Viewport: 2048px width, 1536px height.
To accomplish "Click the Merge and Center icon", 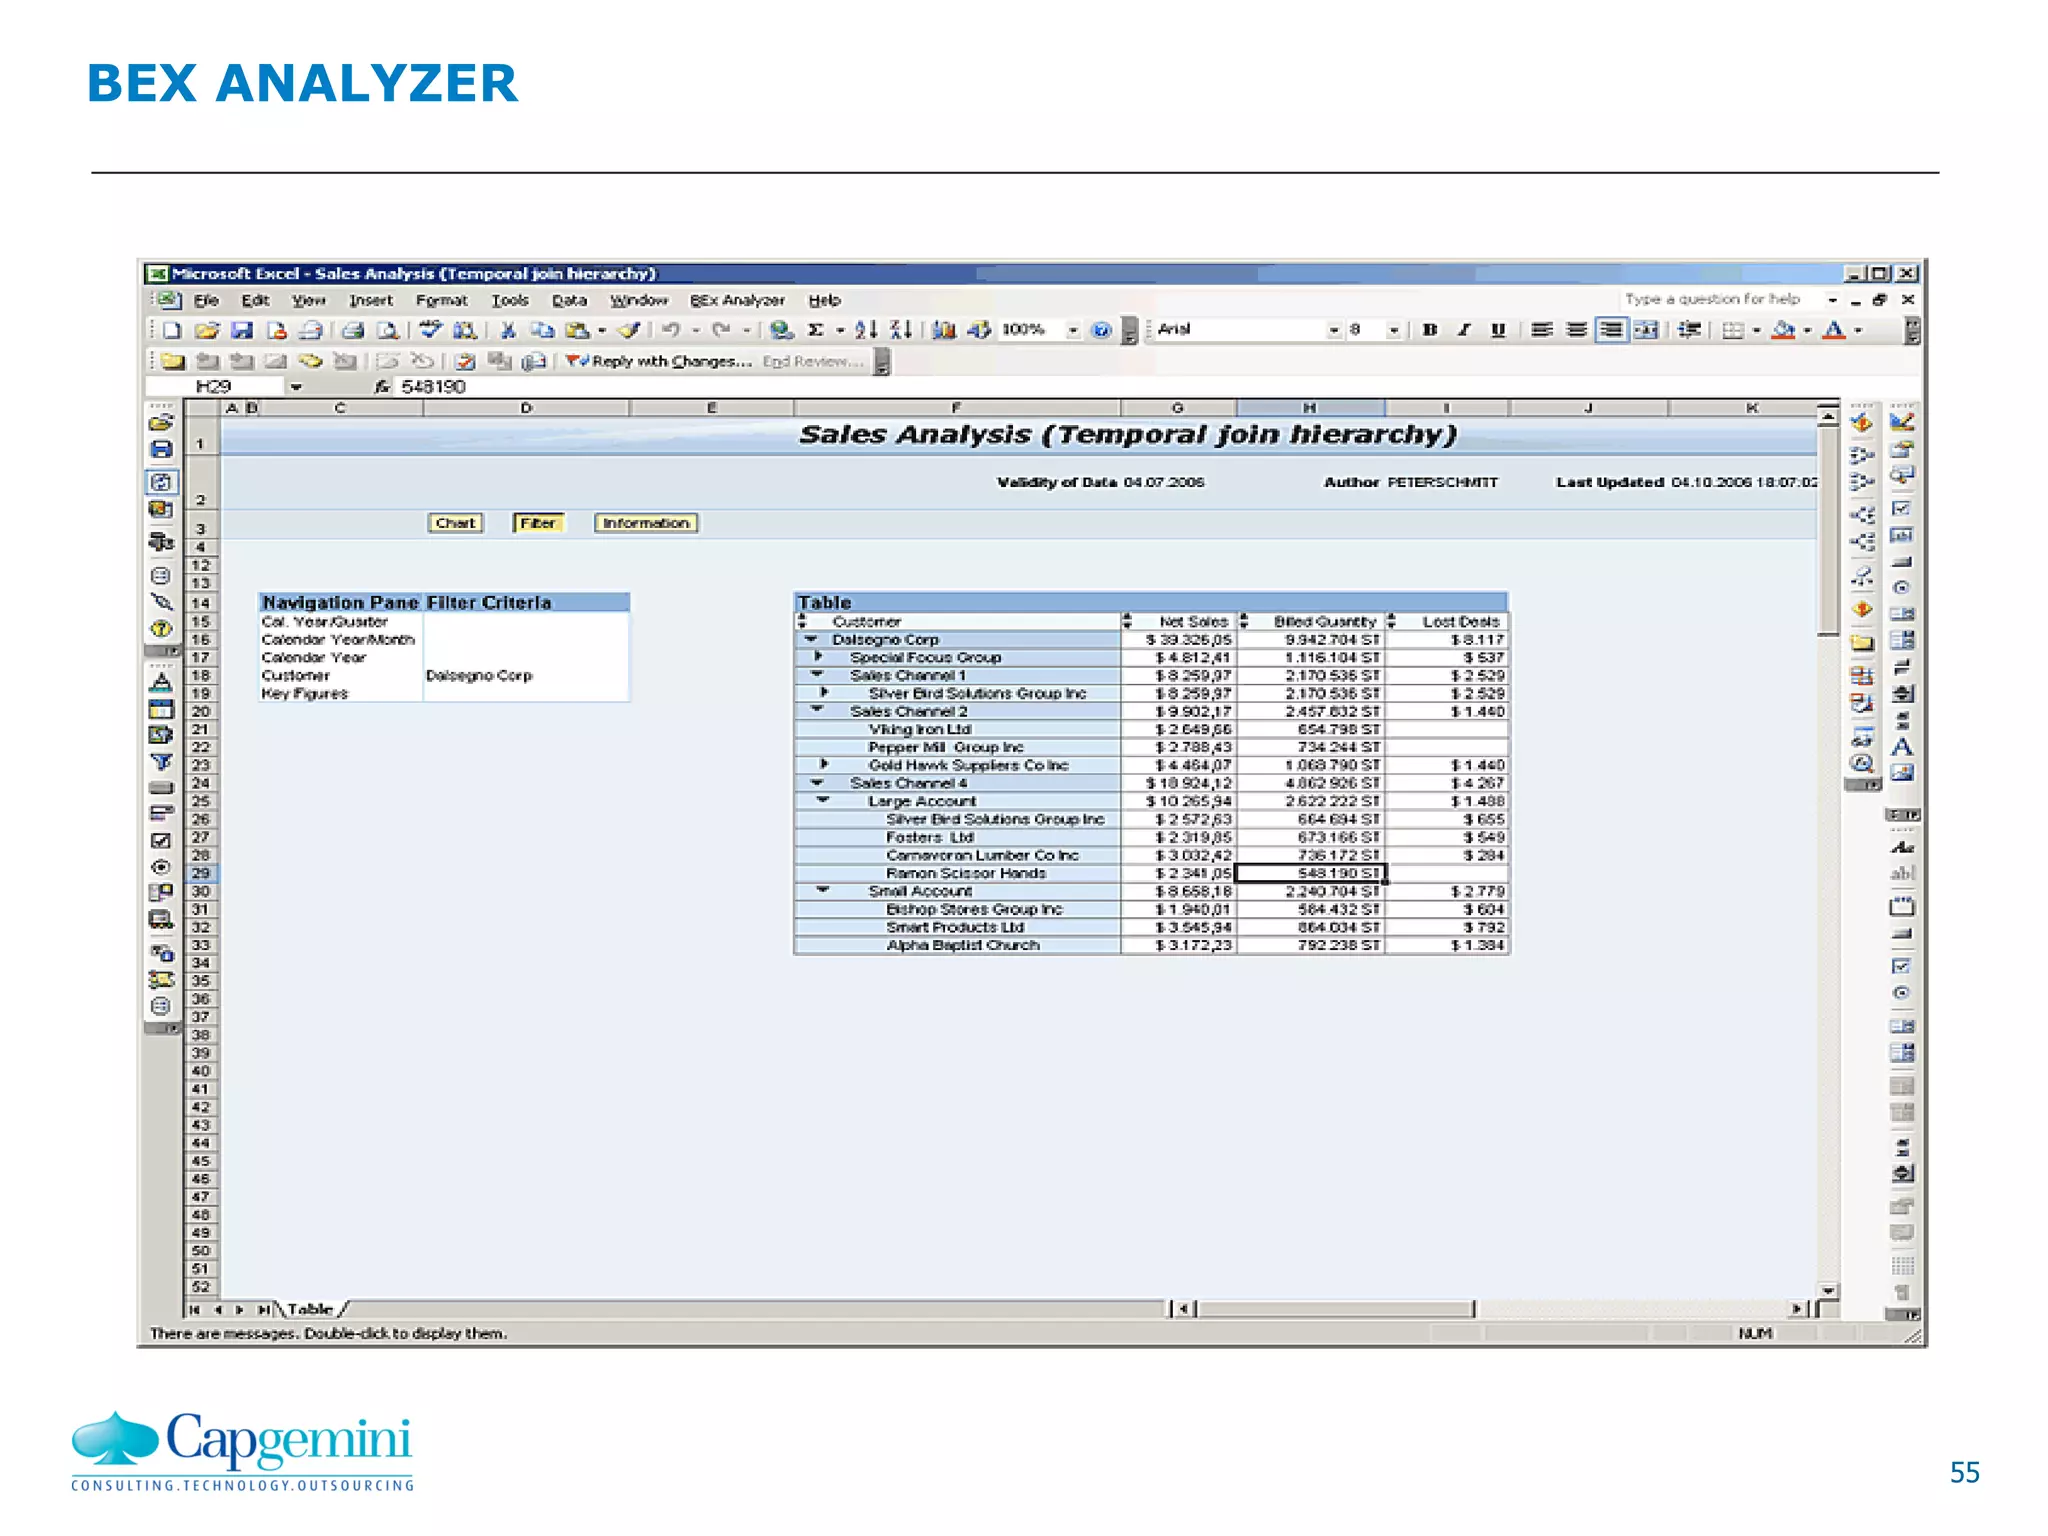I will point(1646,330).
